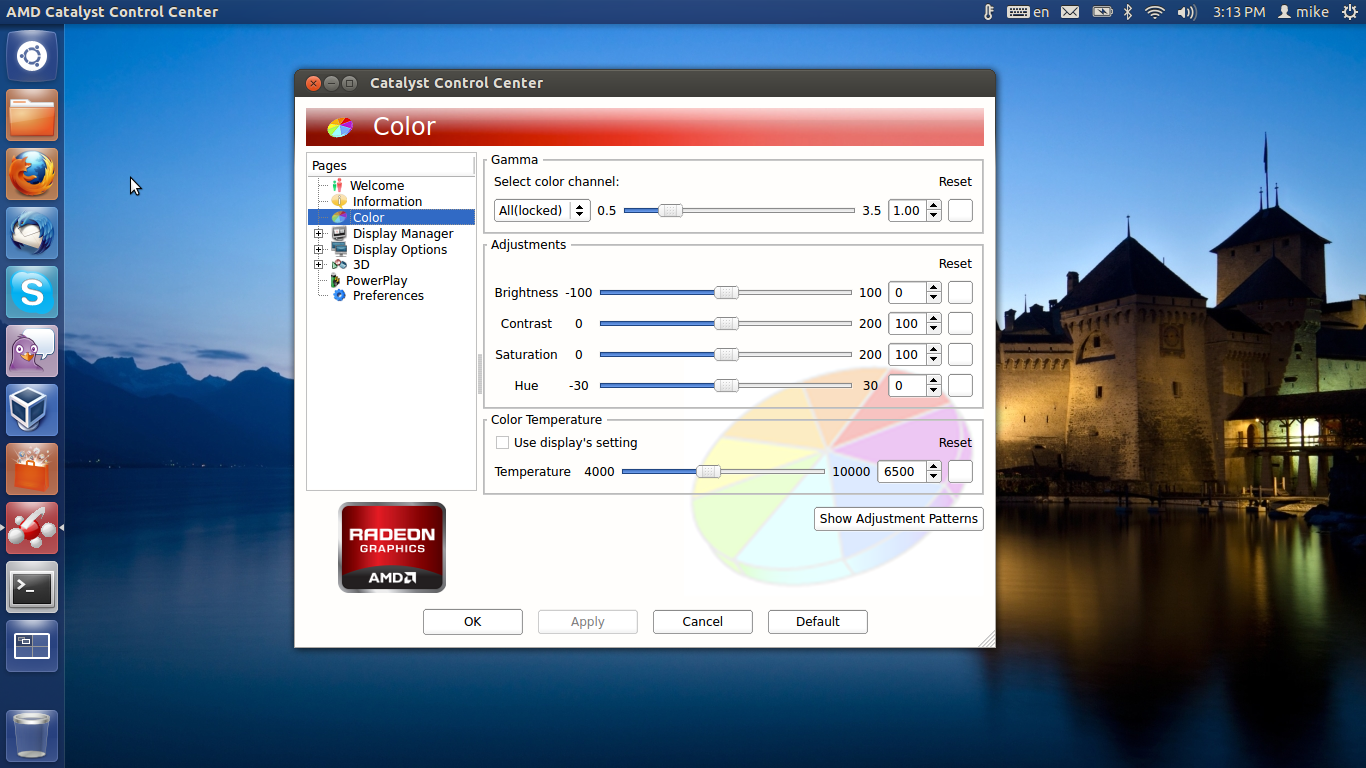Select the Welcome page
Viewport: 1366px width, 768px height.
pyautogui.click(x=377, y=185)
